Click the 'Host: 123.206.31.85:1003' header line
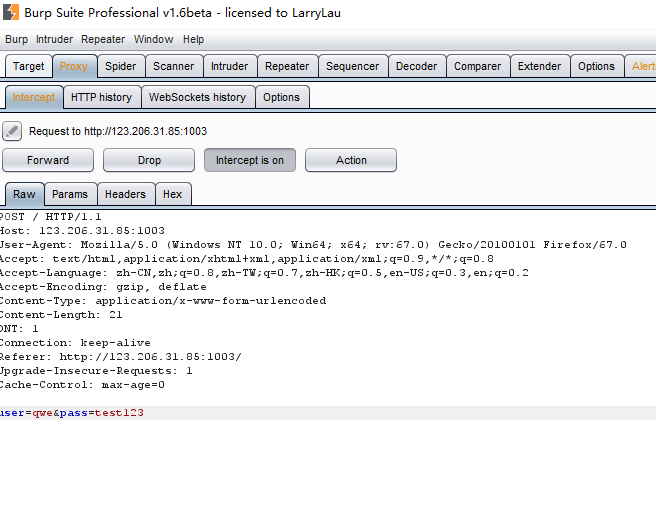The height and width of the screenshot is (515, 656). click(x=82, y=231)
